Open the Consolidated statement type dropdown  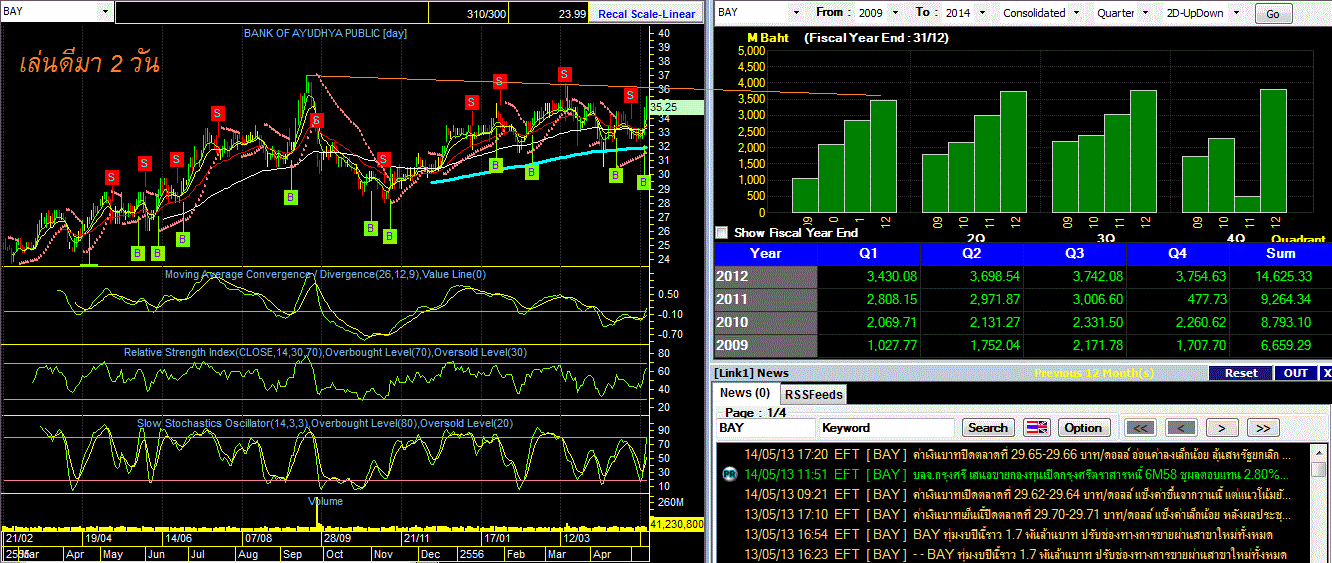click(x=1075, y=12)
